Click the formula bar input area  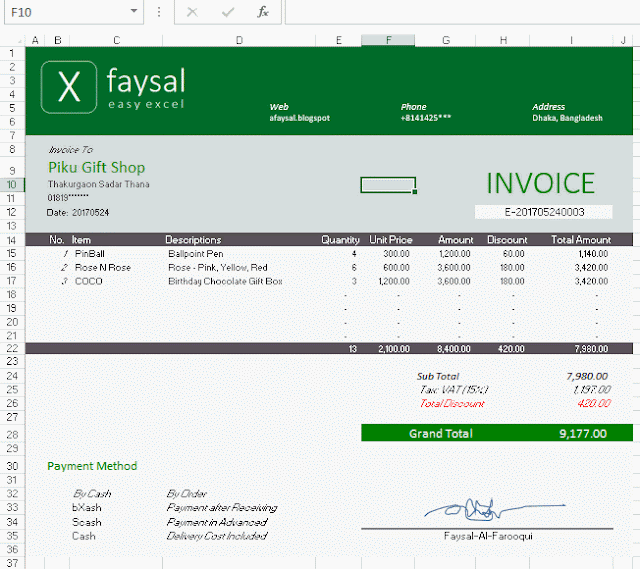[462, 12]
